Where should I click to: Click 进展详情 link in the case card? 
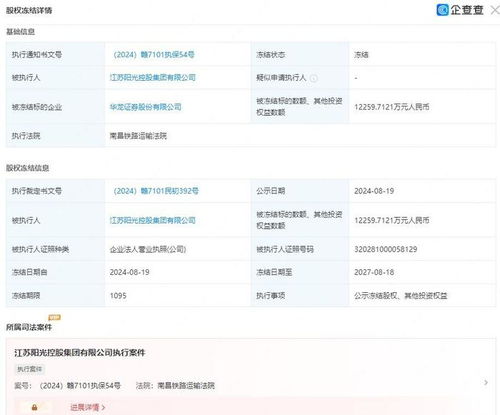(88, 407)
